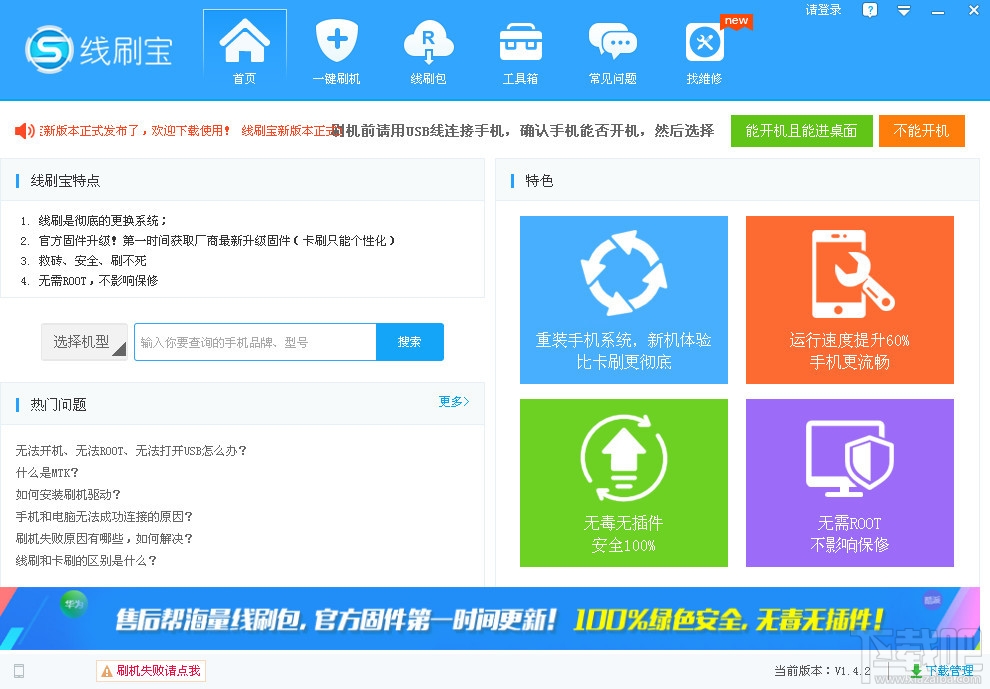This screenshot has height=689, width=990.
Task: Click feature text 线刷是彻底的更换系统
Action: 102,220
